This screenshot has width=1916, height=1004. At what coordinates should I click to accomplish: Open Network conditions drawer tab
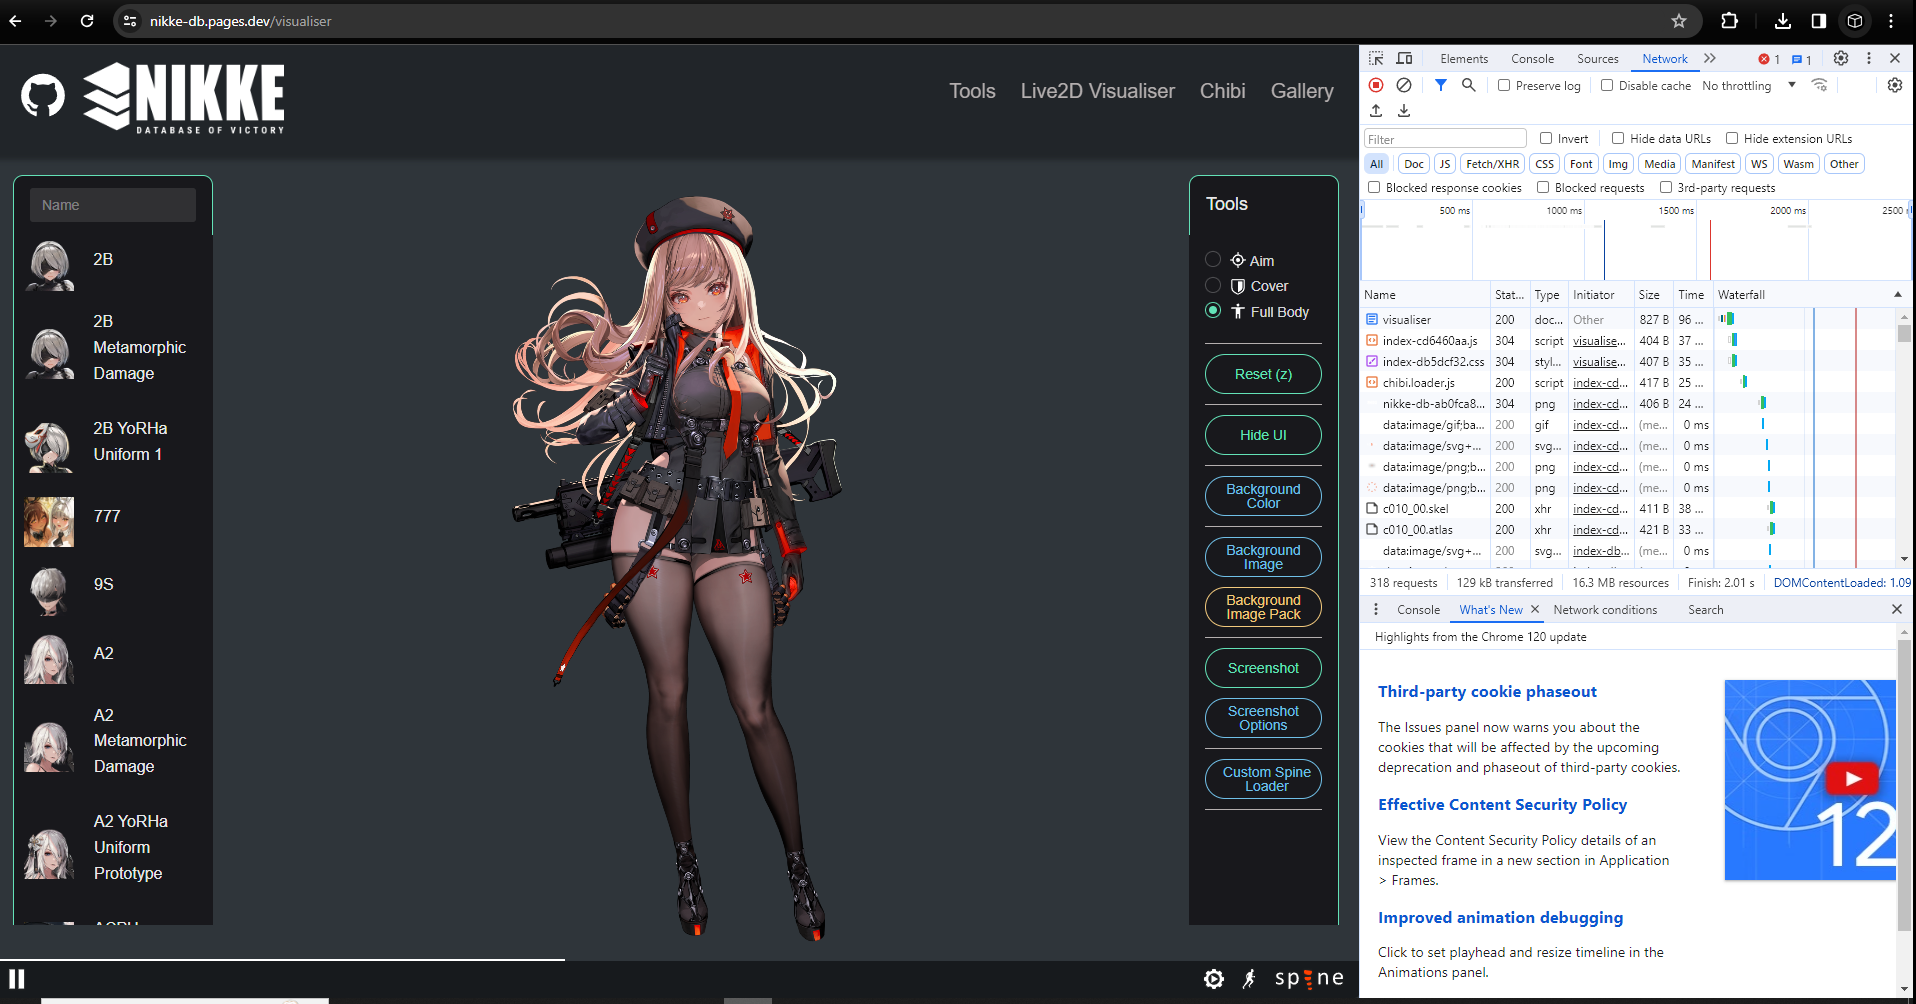pos(1605,609)
